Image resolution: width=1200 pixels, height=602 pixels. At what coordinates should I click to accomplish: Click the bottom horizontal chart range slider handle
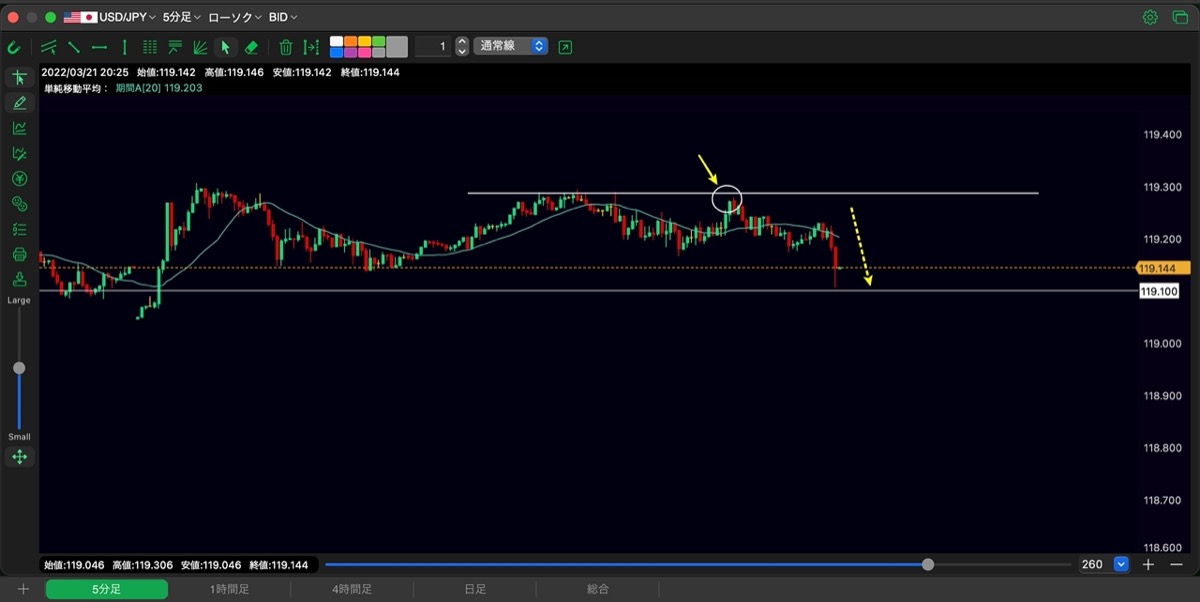pyautogui.click(x=928, y=564)
